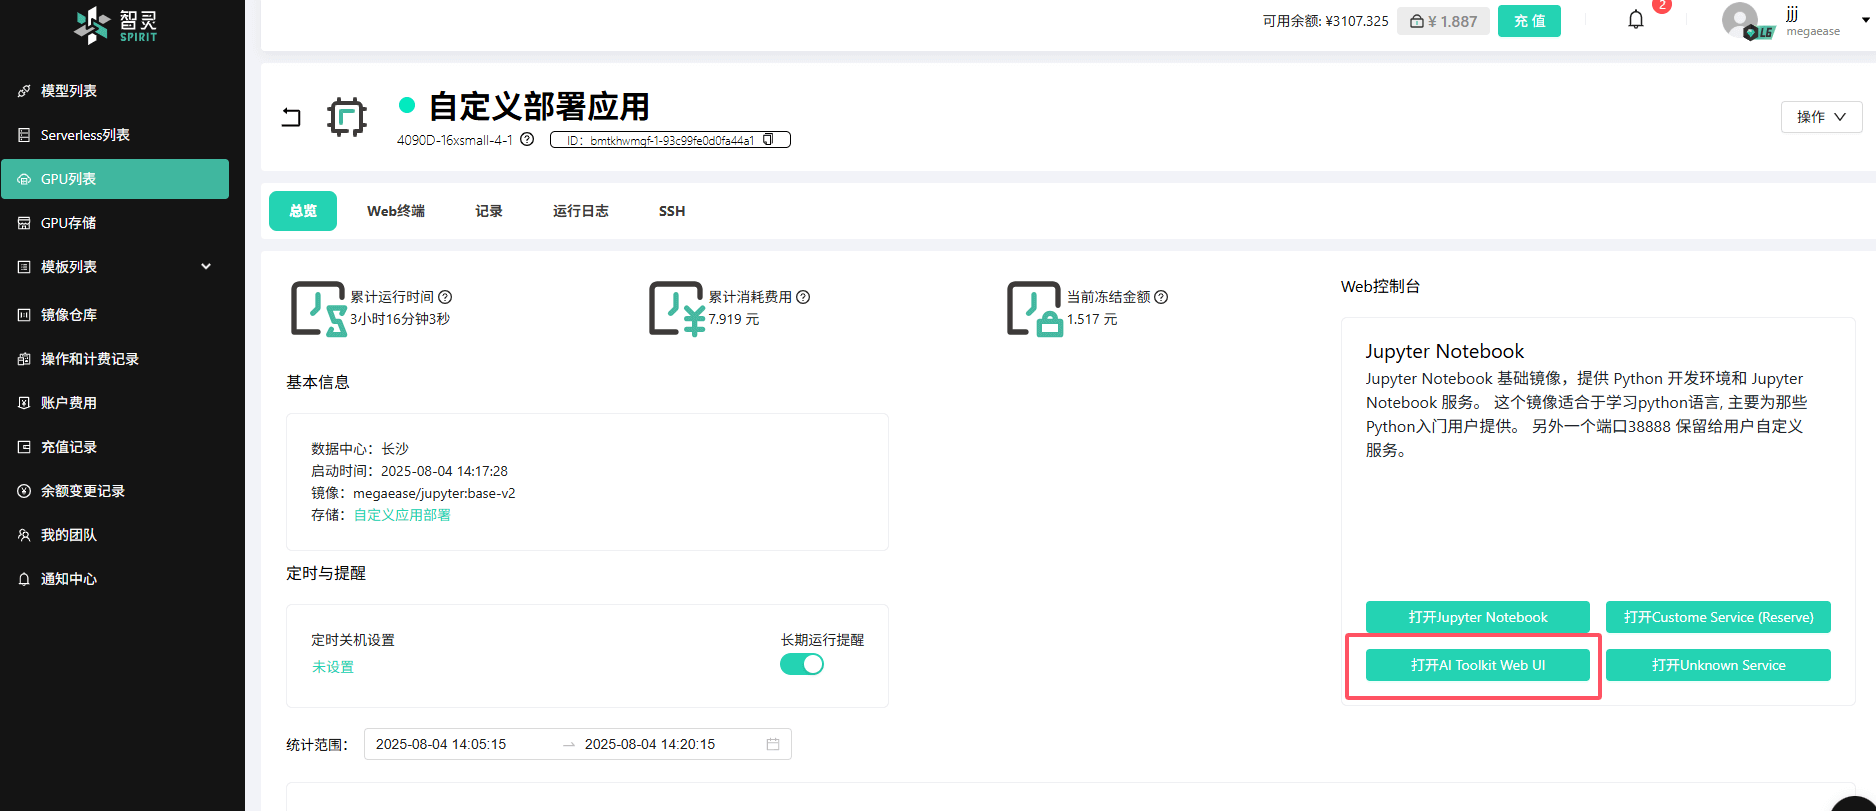Click the user avatar image

coord(1741,20)
